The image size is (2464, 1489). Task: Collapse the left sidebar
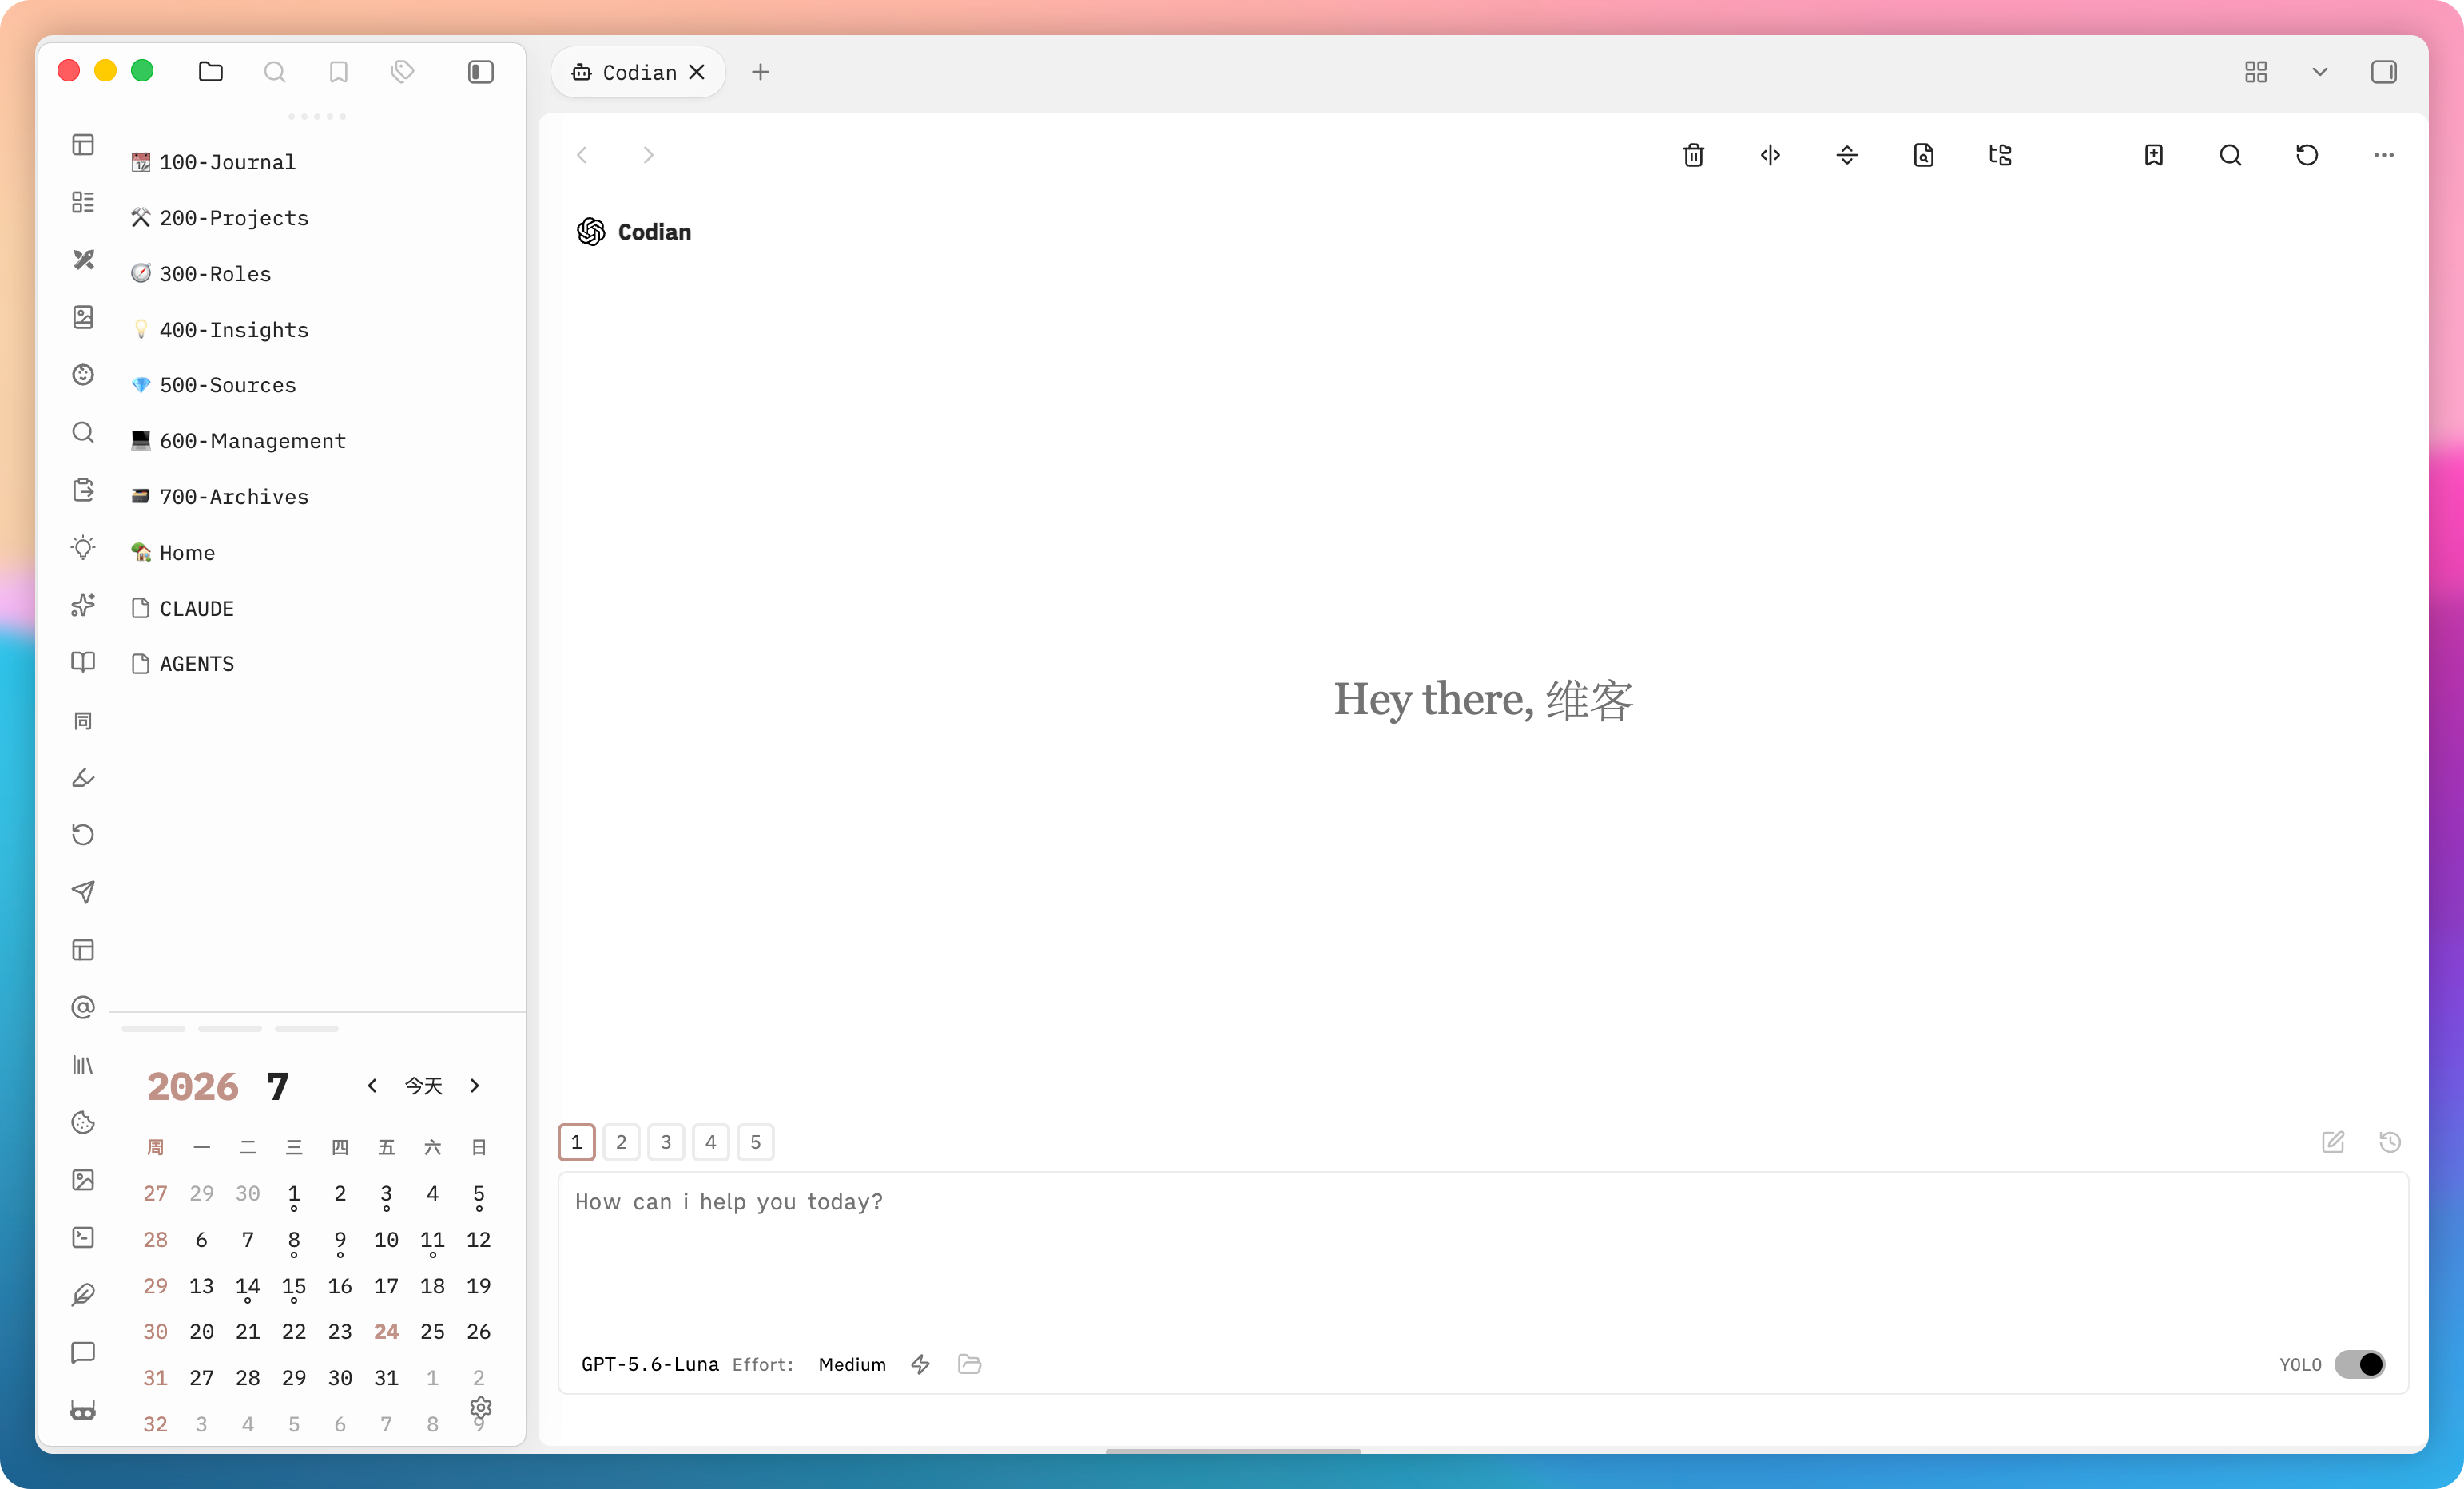[x=481, y=72]
